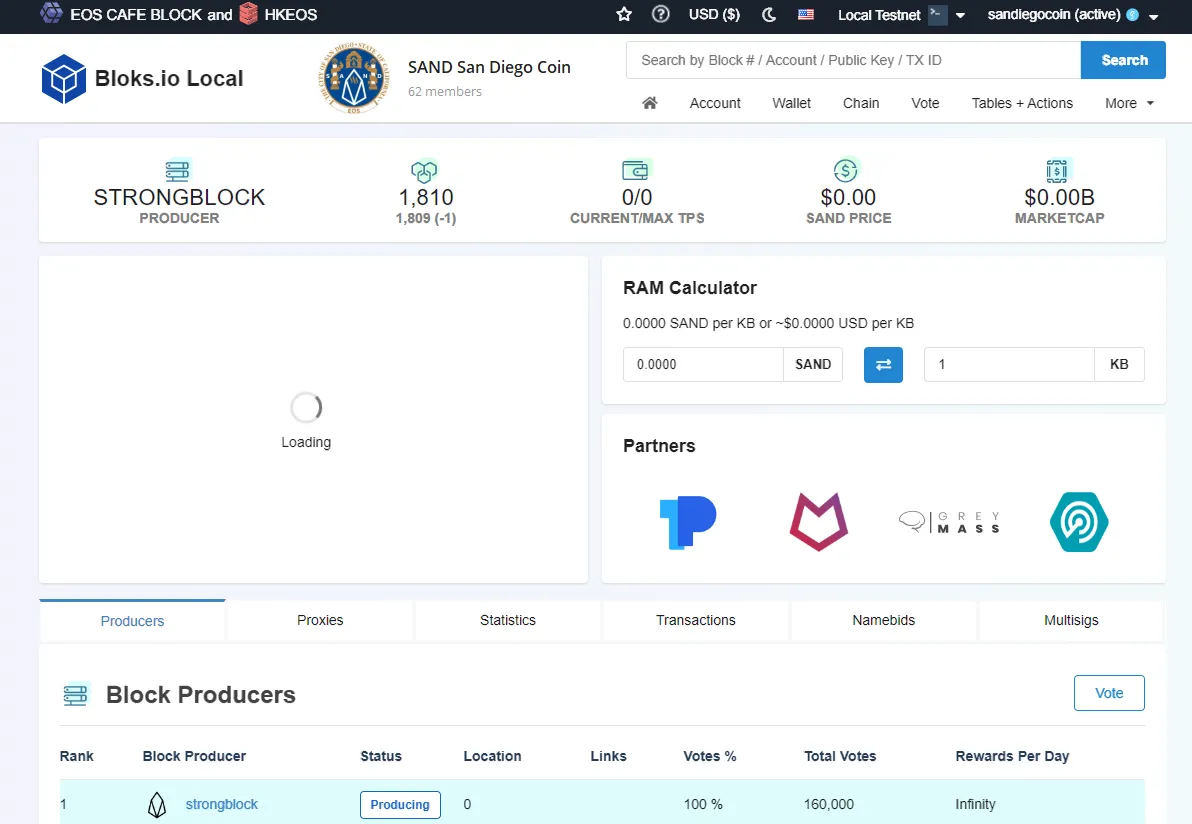Open the strongblock producer link
Screen dimensions: 1192x824
tap(221, 804)
